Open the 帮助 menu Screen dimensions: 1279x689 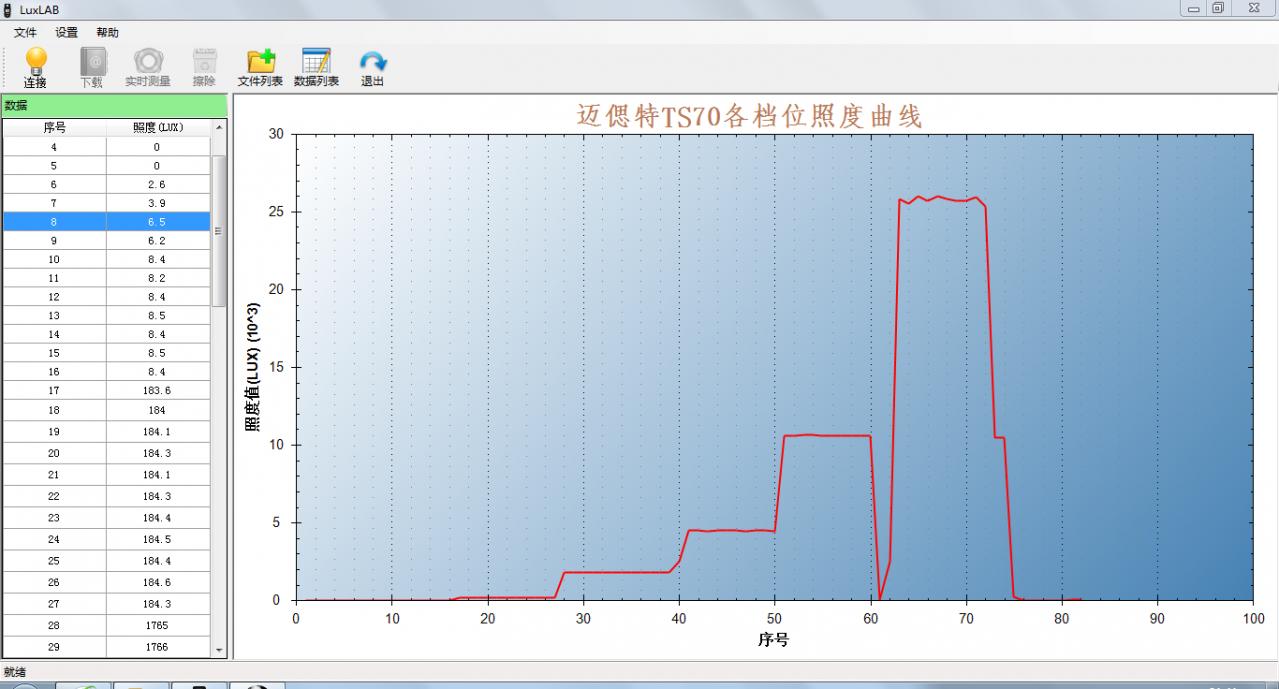[x=107, y=32]
